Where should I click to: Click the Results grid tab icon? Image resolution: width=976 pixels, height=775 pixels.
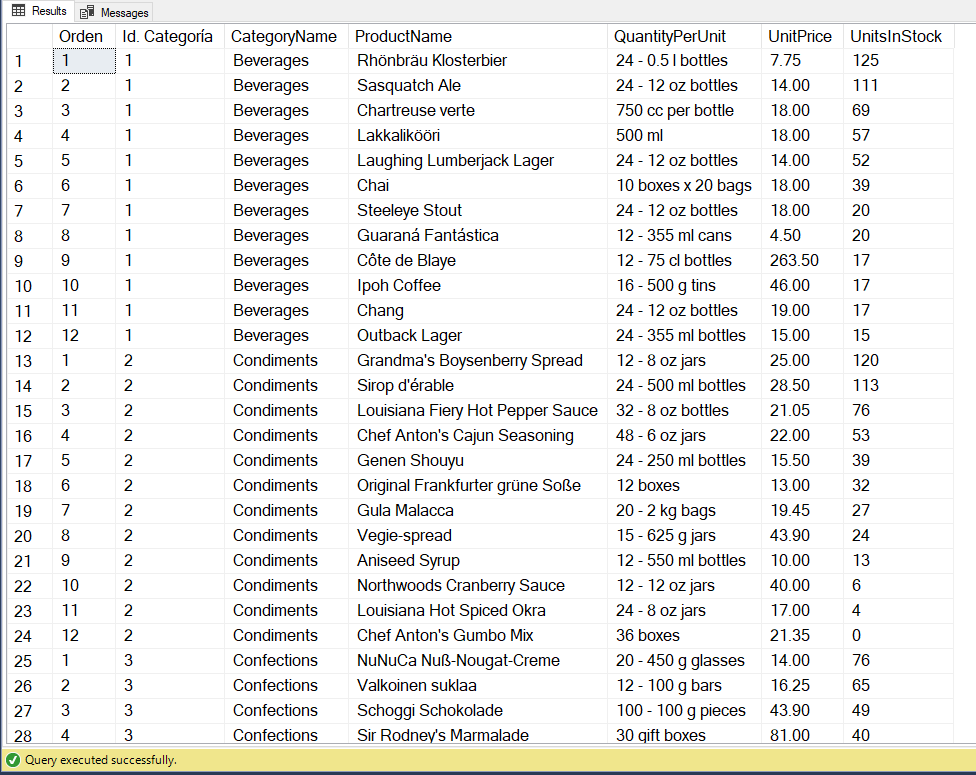[19, 11]
